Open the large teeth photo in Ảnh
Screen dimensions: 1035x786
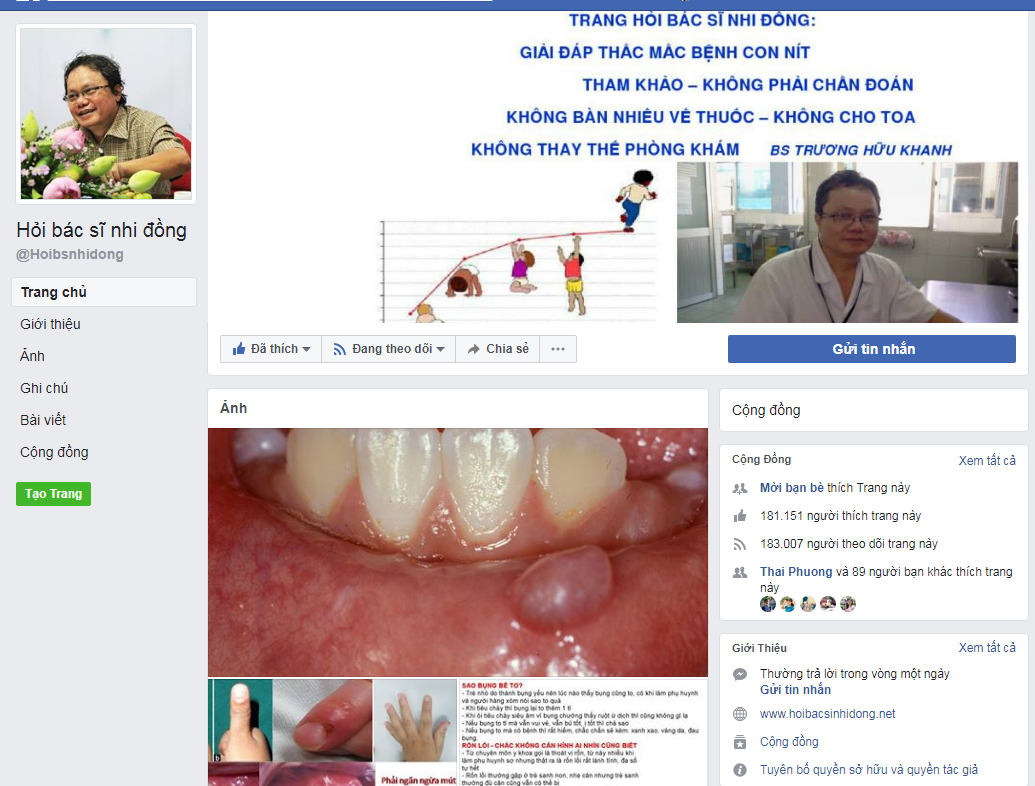click(457, 552)
